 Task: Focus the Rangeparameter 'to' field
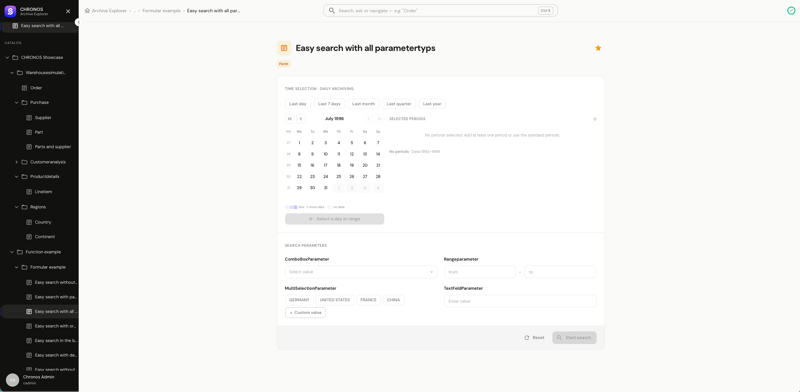coord(560,272)
